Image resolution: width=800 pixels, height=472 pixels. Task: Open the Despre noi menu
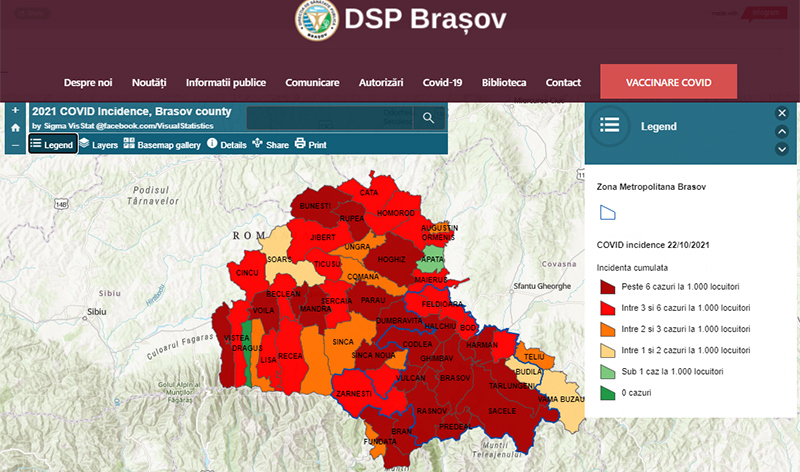click(x=88, y=82)
